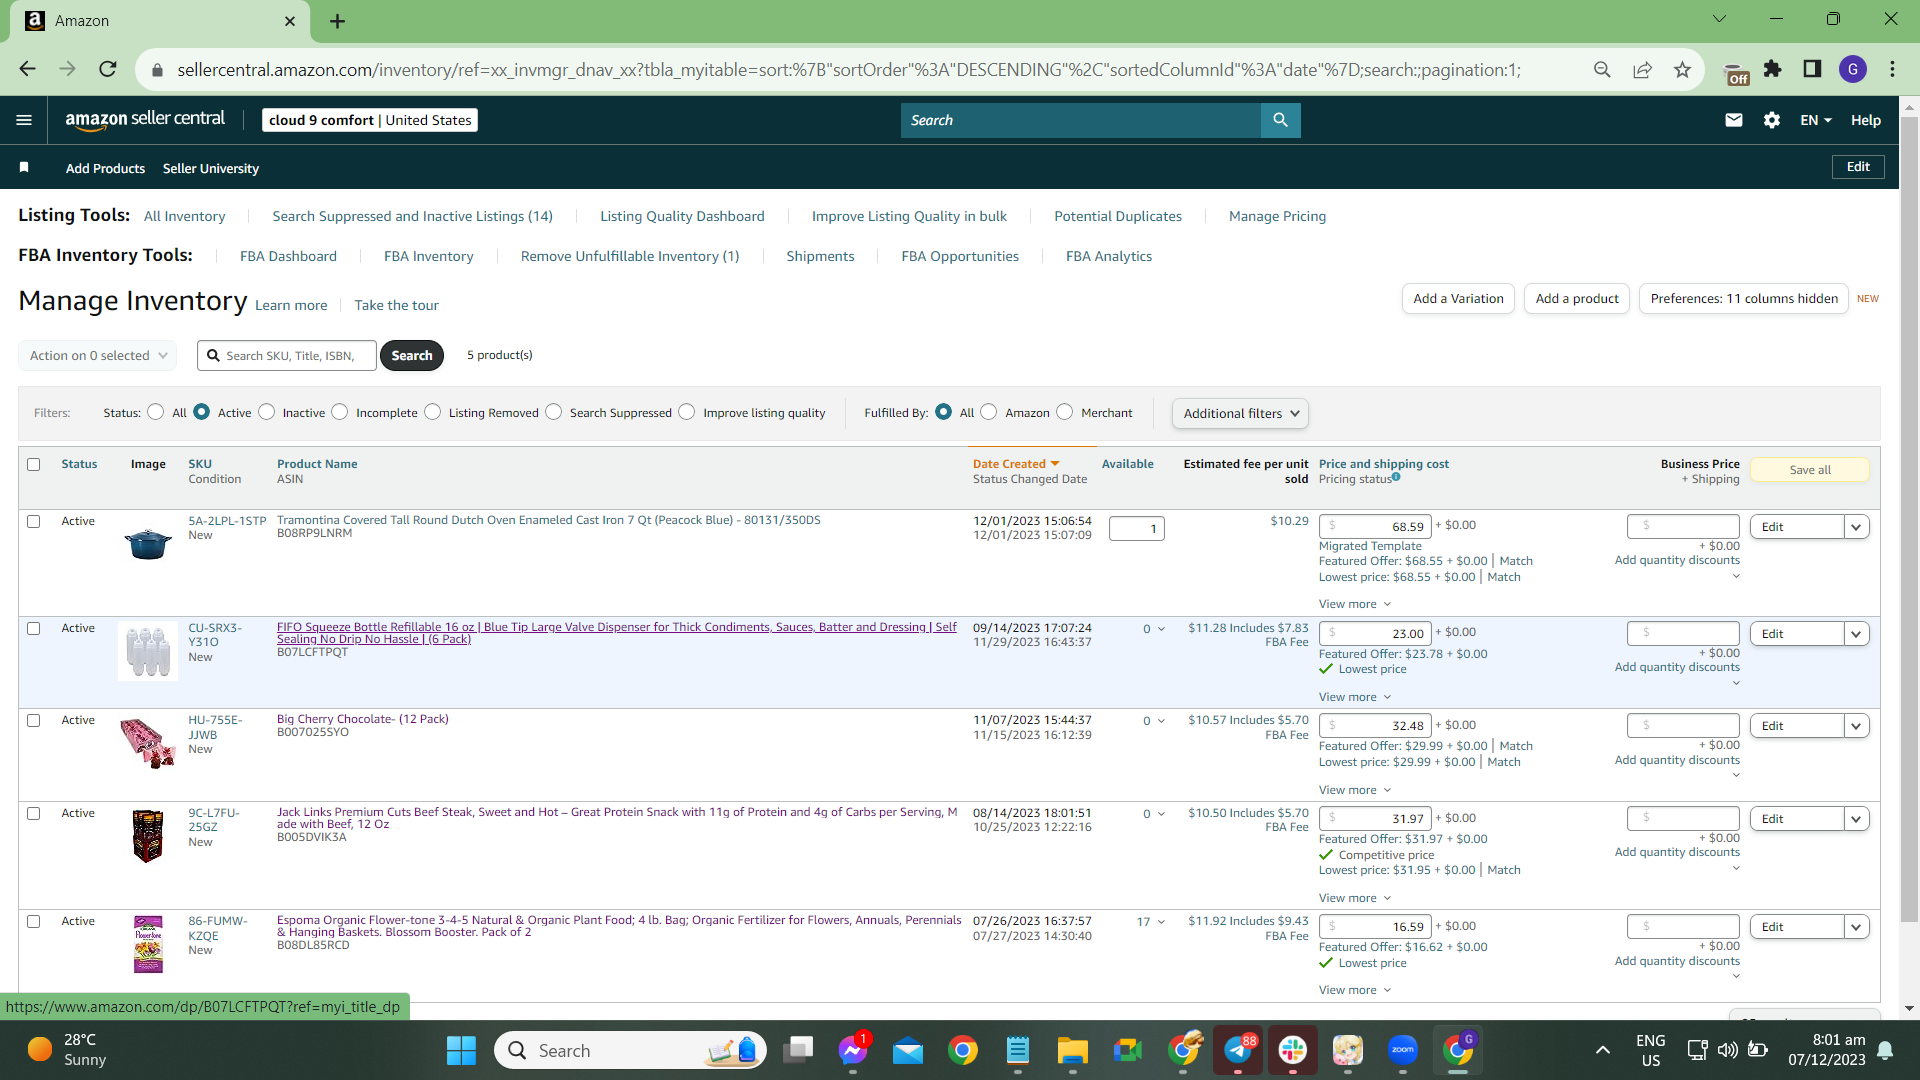Open a new browser tab

(337, 21)
